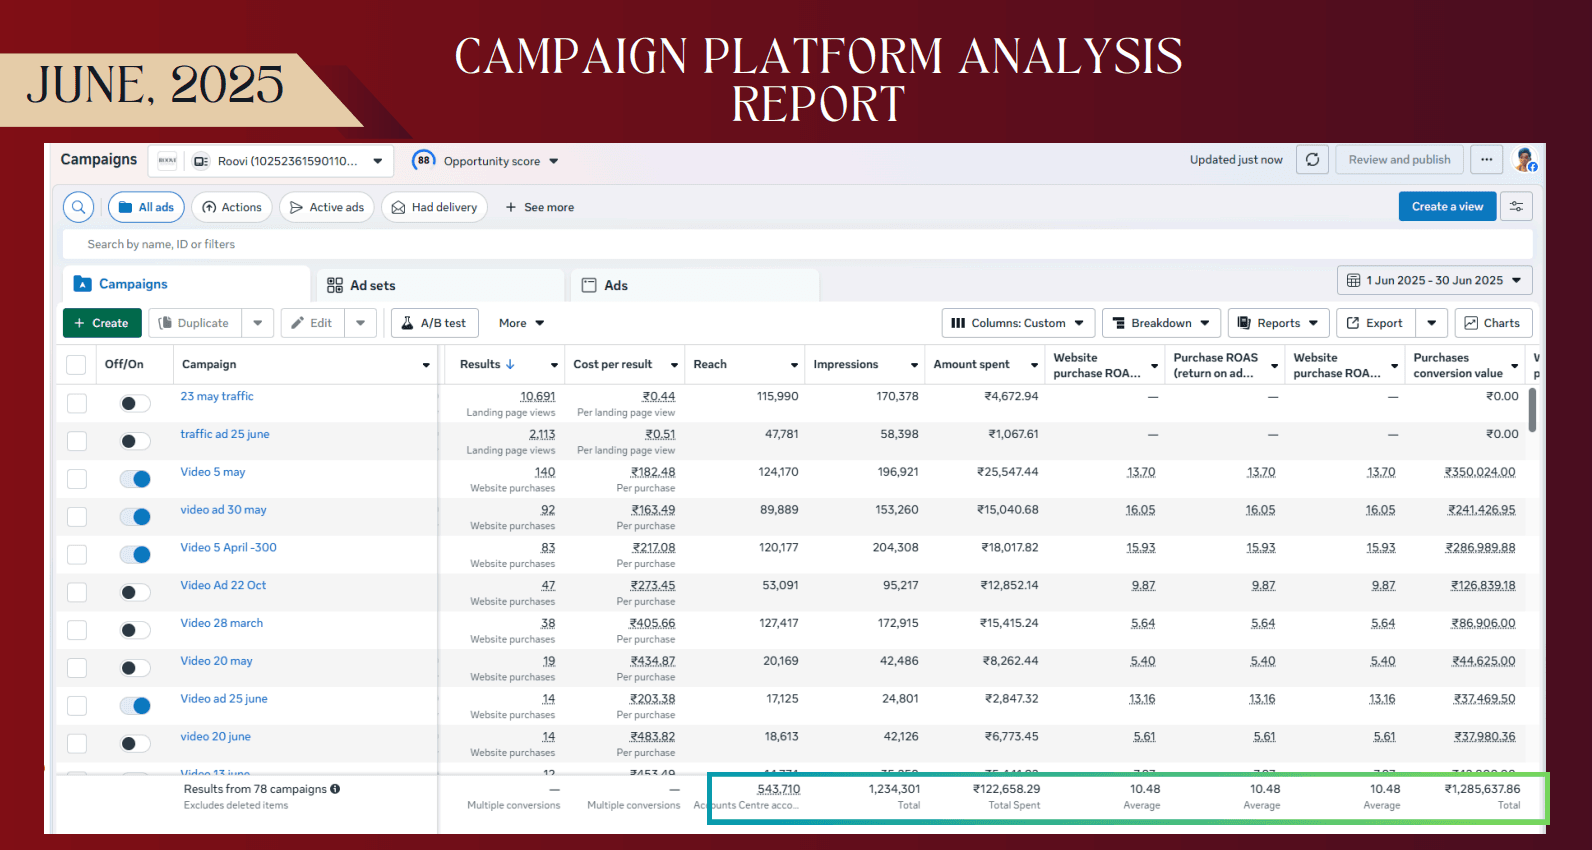Click the A/B test flask button
The image size is (1592, 850).
(435, 323)
